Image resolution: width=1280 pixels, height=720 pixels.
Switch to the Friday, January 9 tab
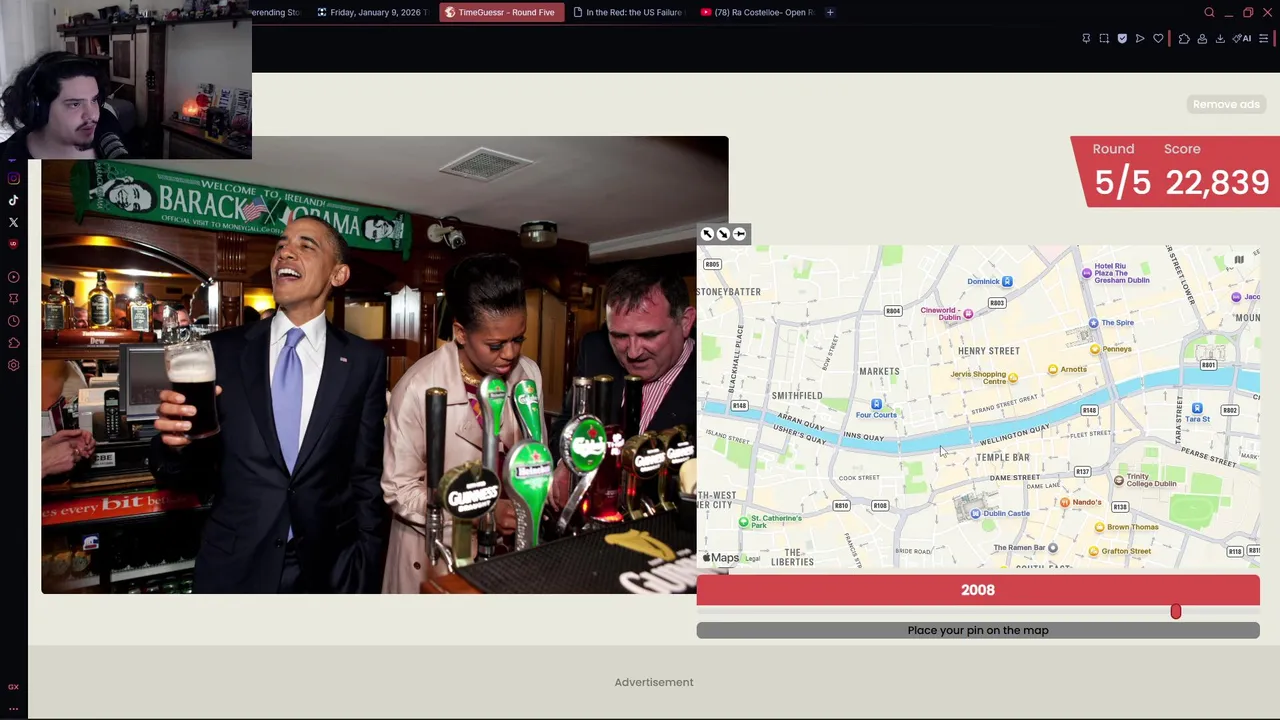point(371,12)
